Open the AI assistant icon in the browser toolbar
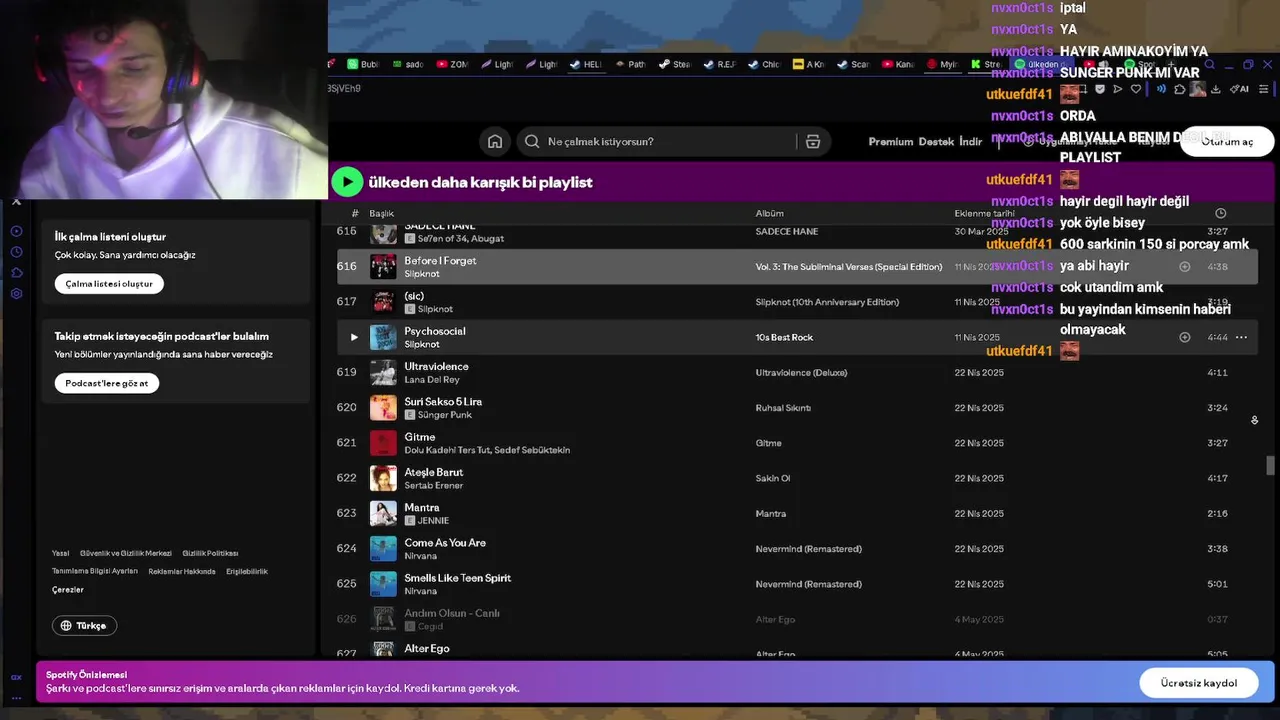This screenshot has width=1280, height=720. coord(1239,89)
